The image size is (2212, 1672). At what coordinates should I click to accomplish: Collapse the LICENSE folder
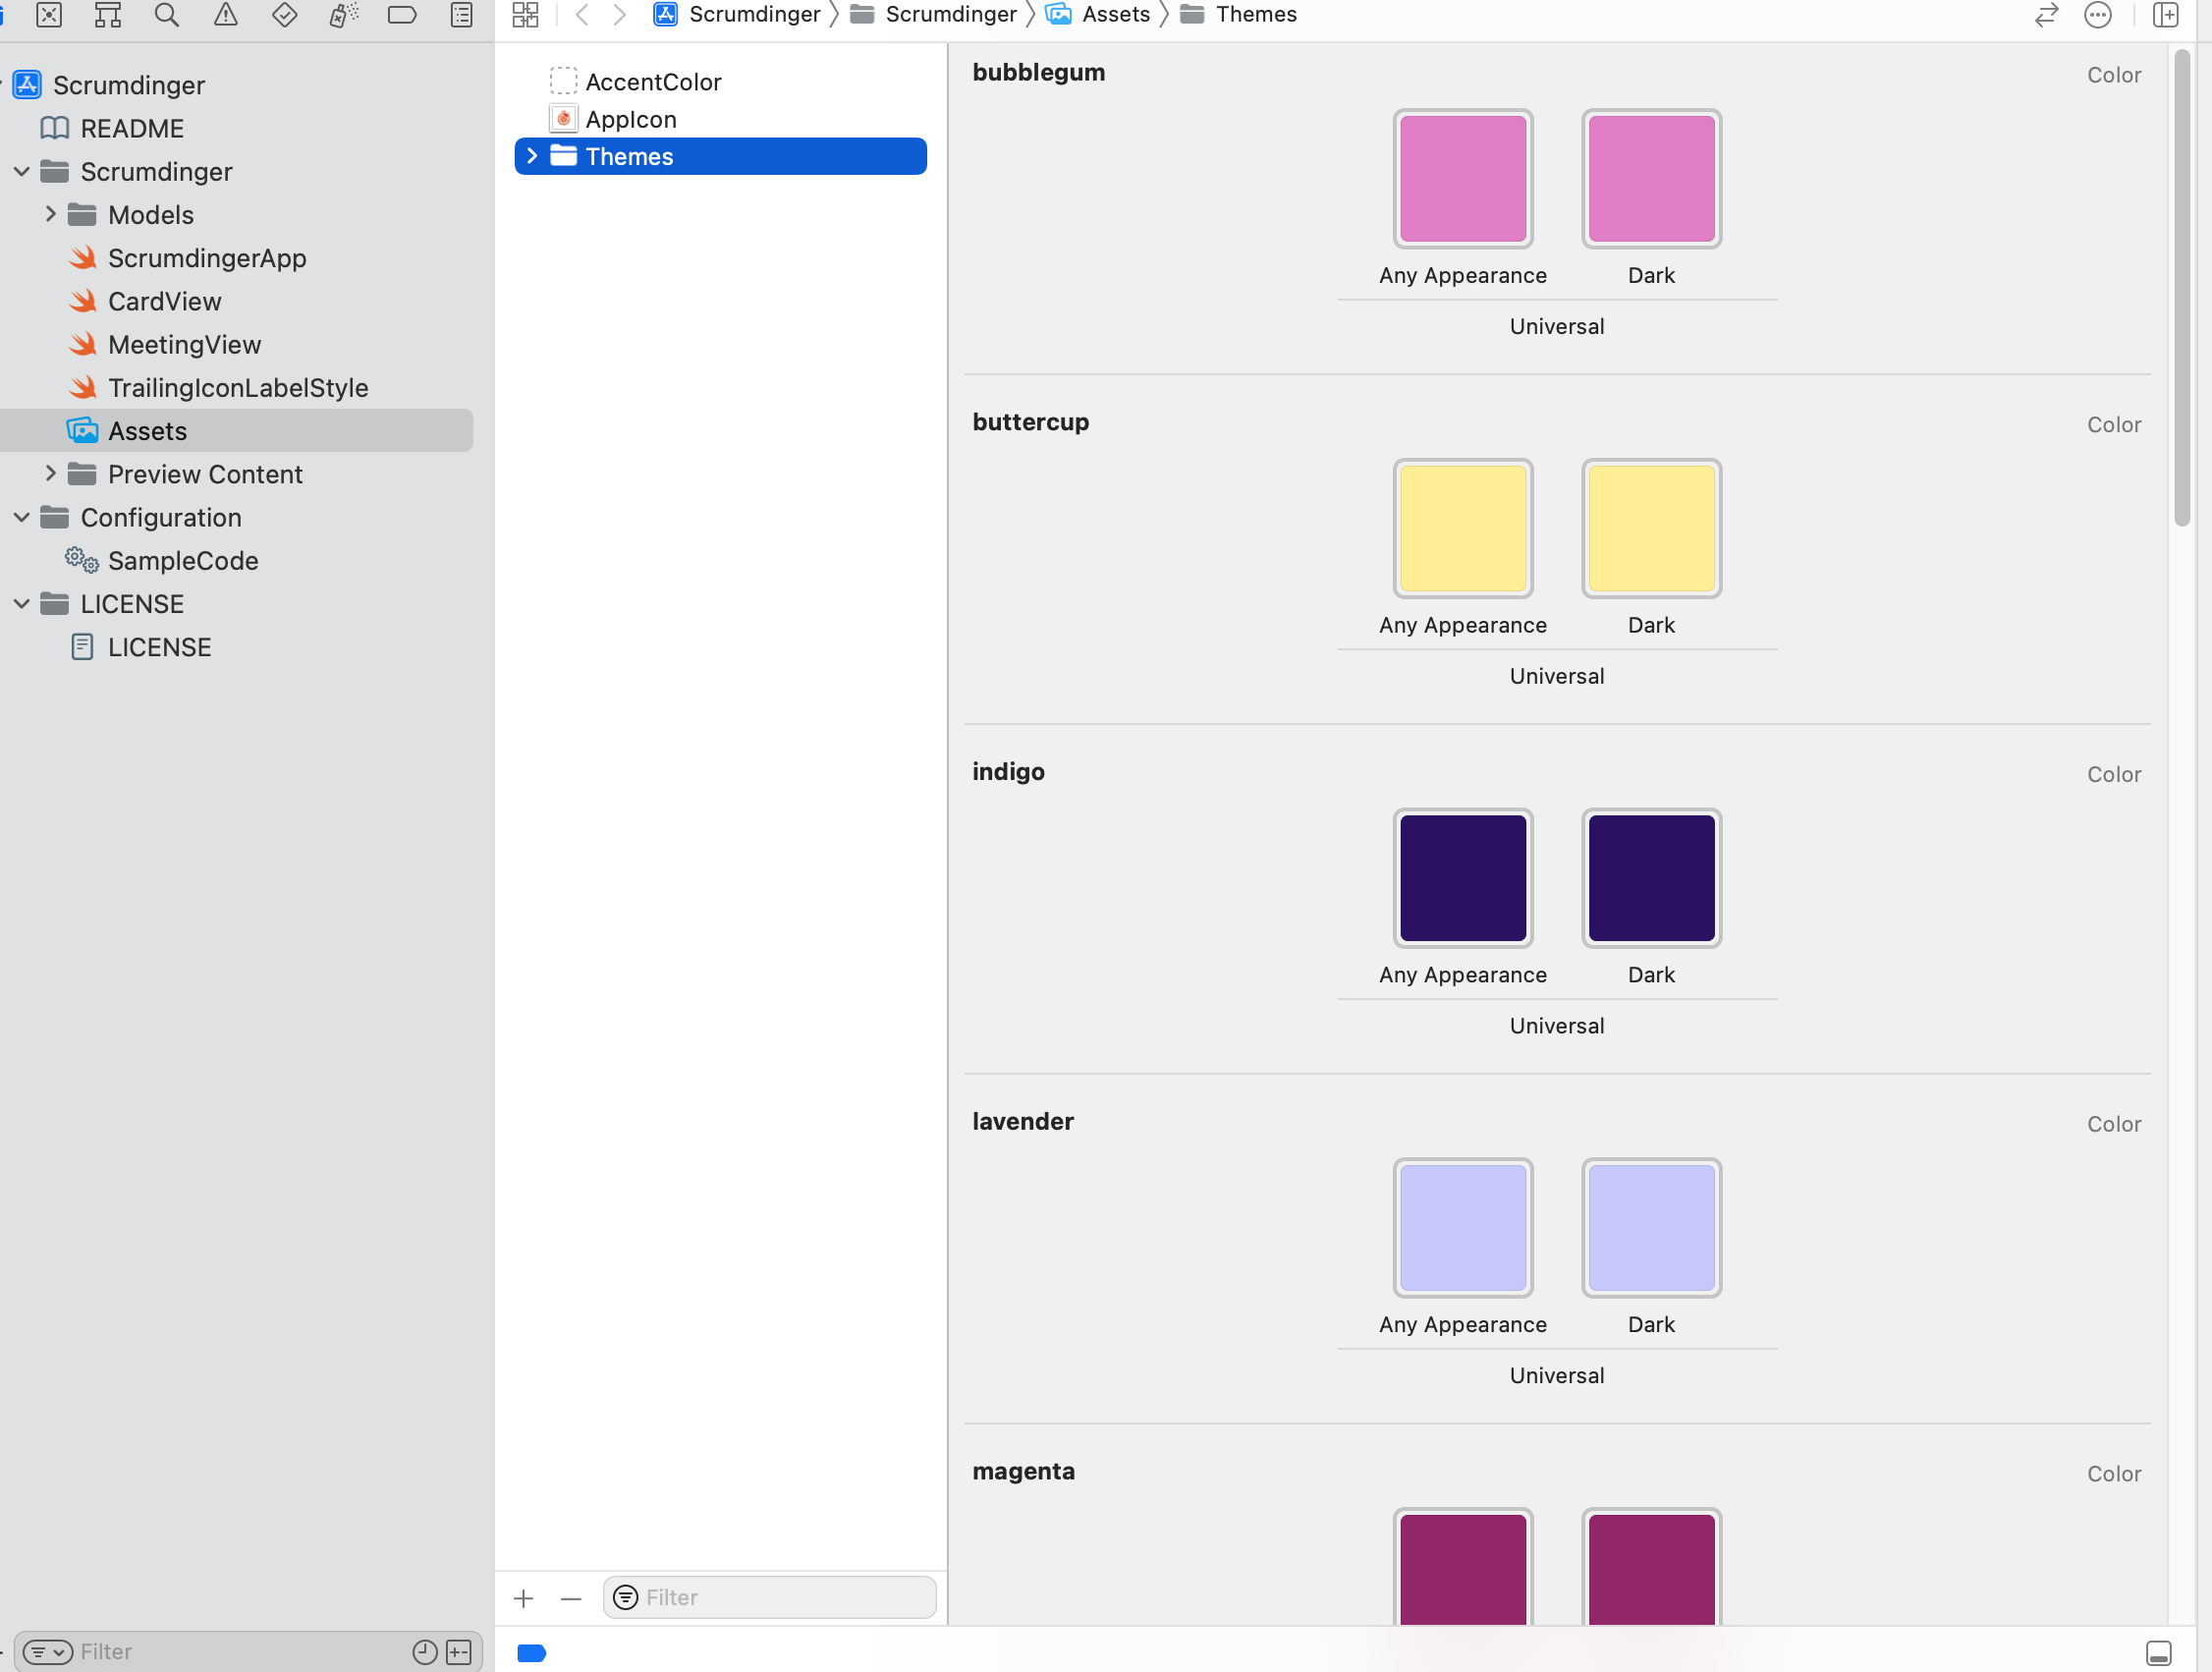22,604
